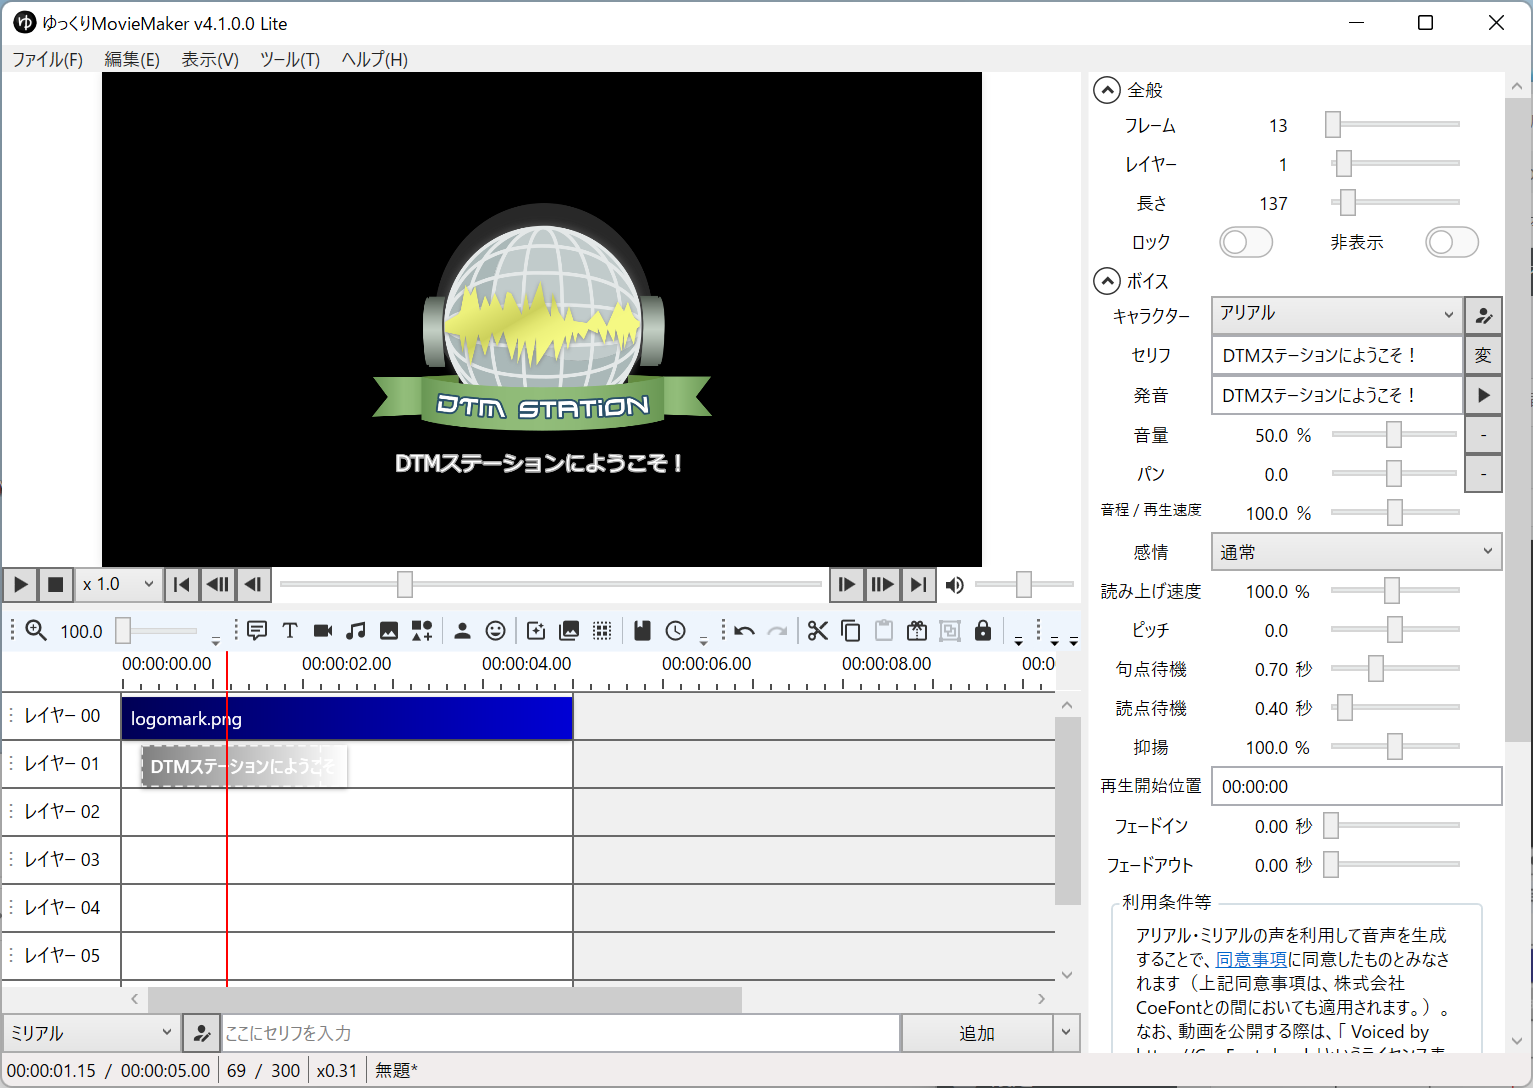Open the ツール(T) menu
This screenshot has width=1533, height=1088.
click(x=290, y=60)
